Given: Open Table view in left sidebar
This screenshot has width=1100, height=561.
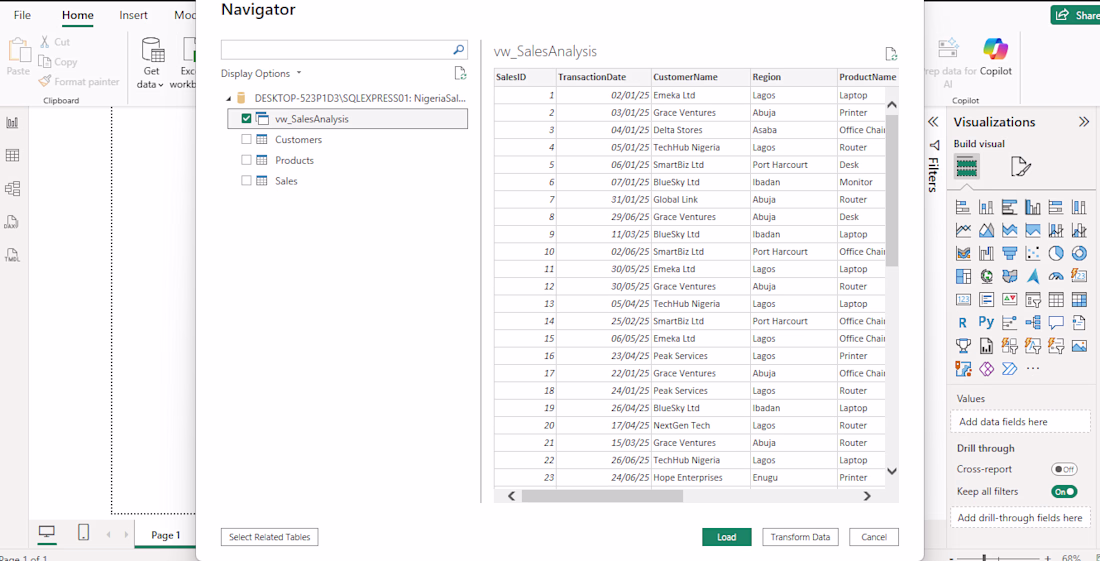Looking at the screenshot, I should tap(12, 156).
